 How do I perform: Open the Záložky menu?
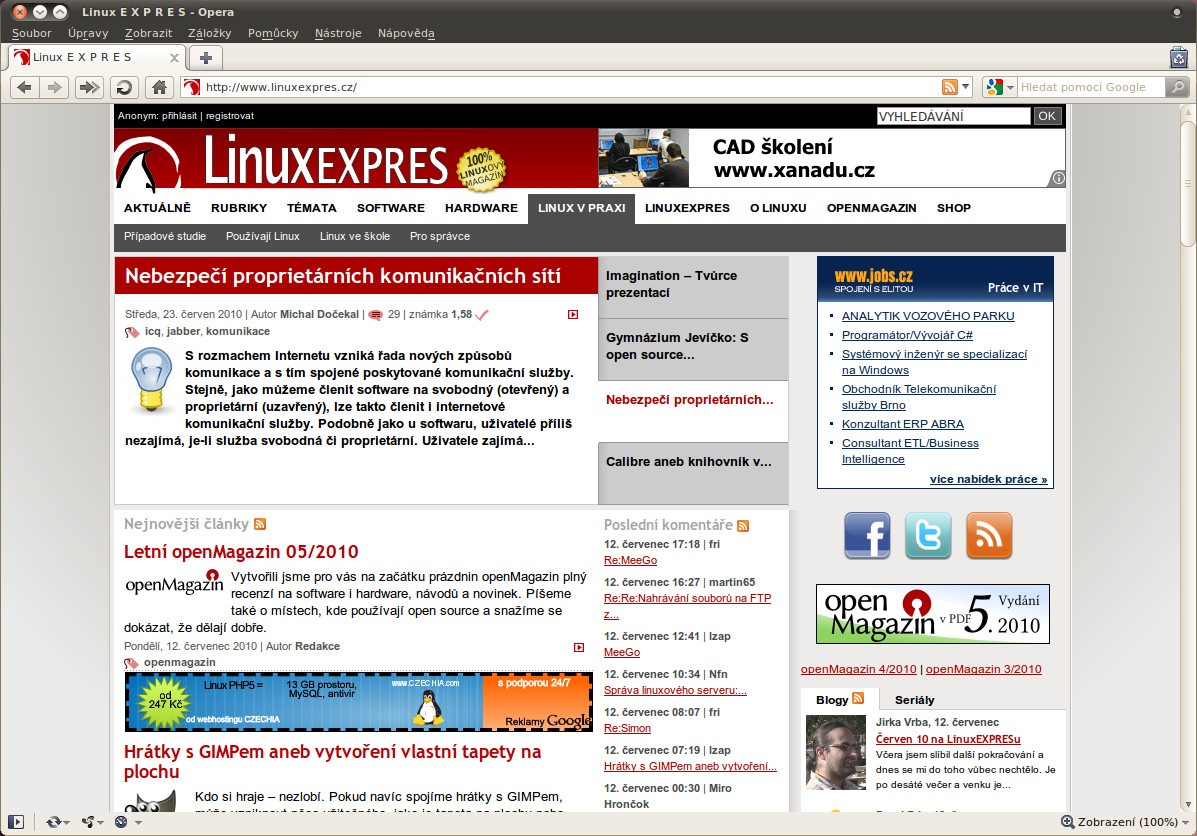coord(209,33)
